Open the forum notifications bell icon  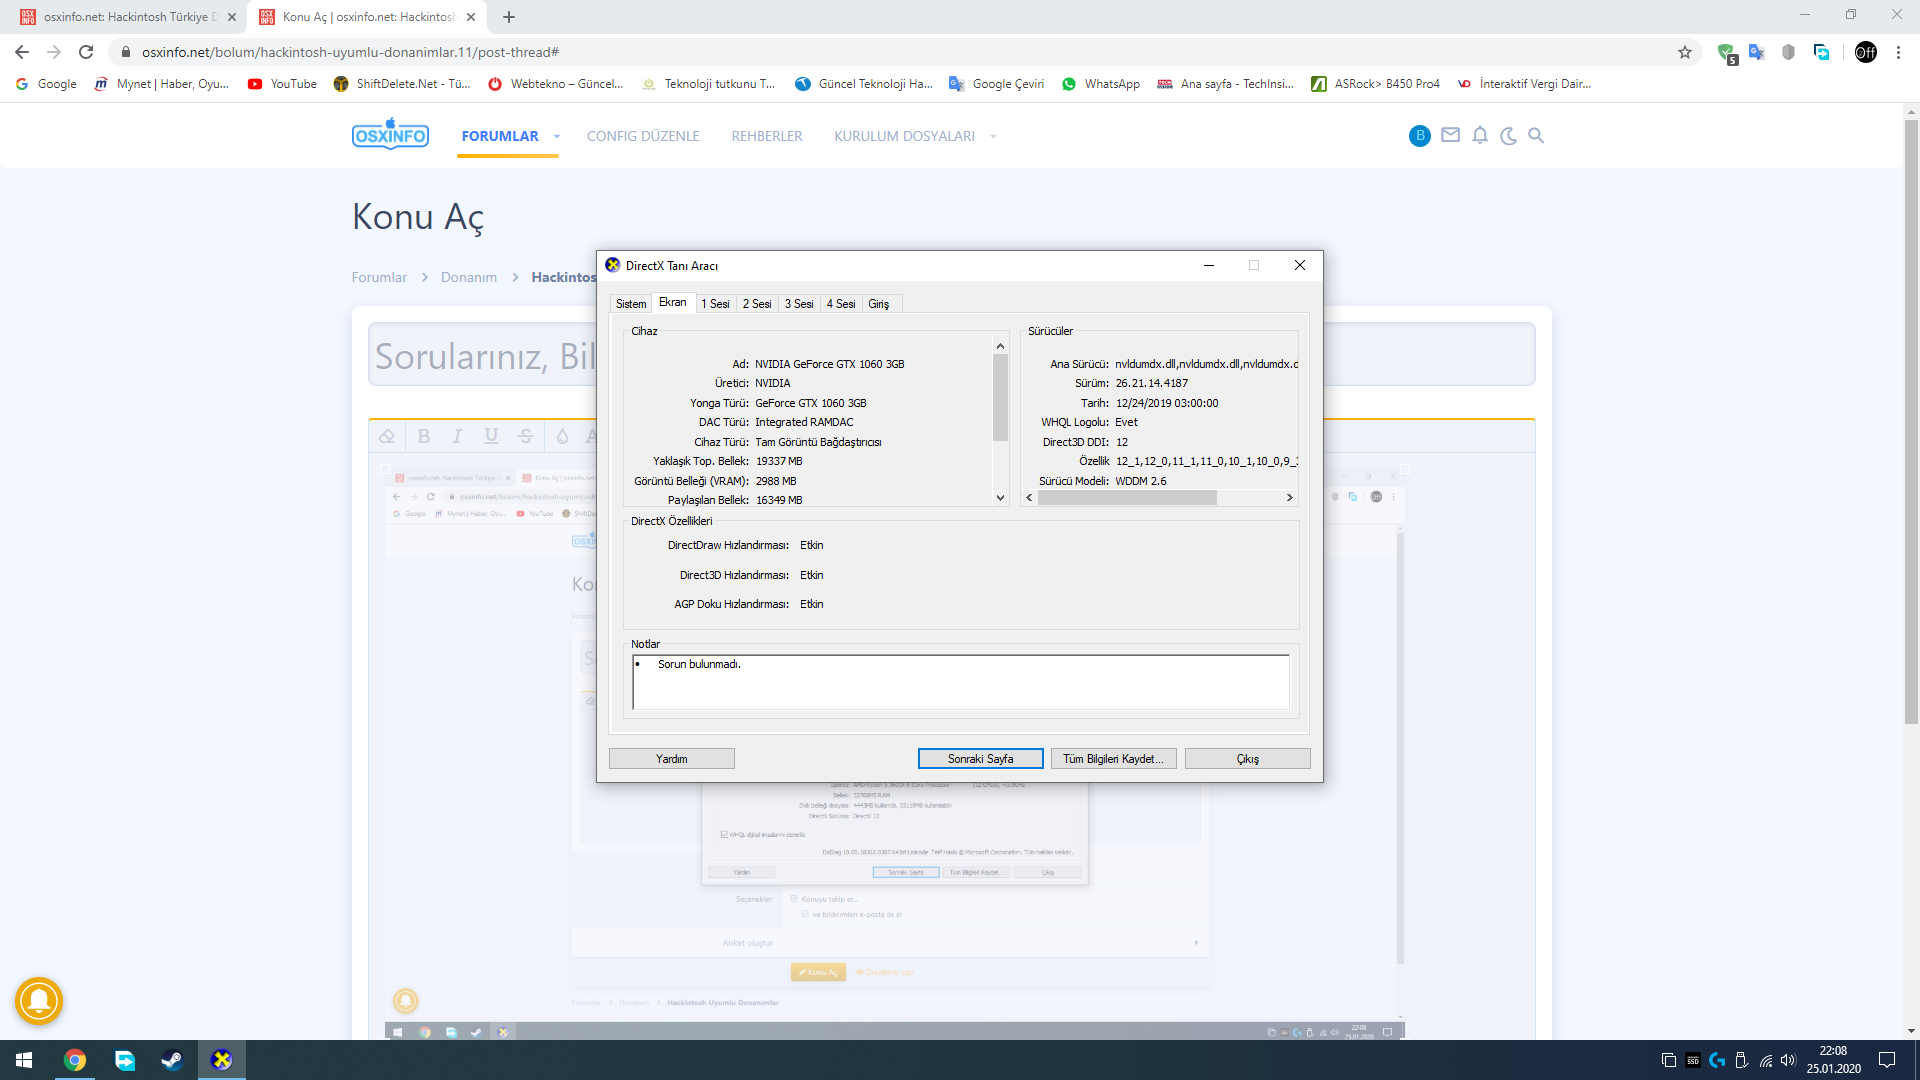pos(1480,136)
